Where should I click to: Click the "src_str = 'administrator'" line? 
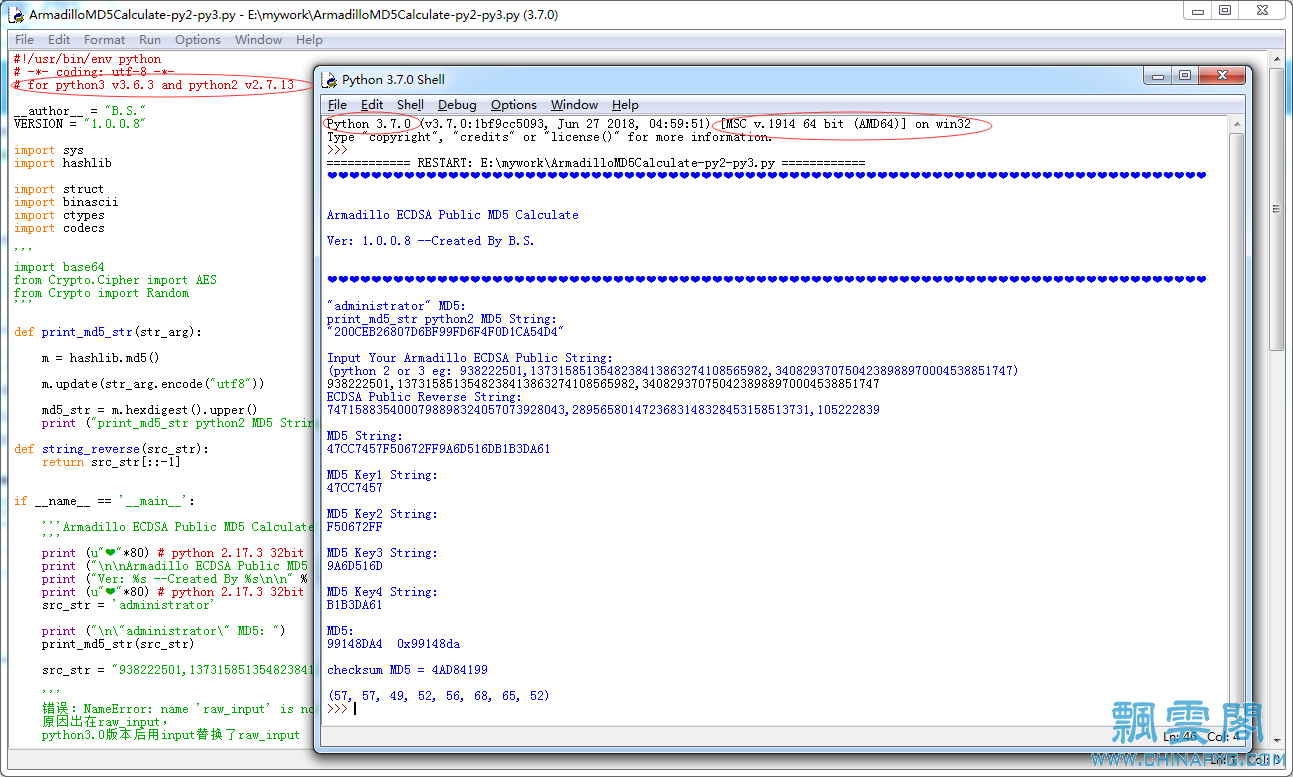coord(128,605)
